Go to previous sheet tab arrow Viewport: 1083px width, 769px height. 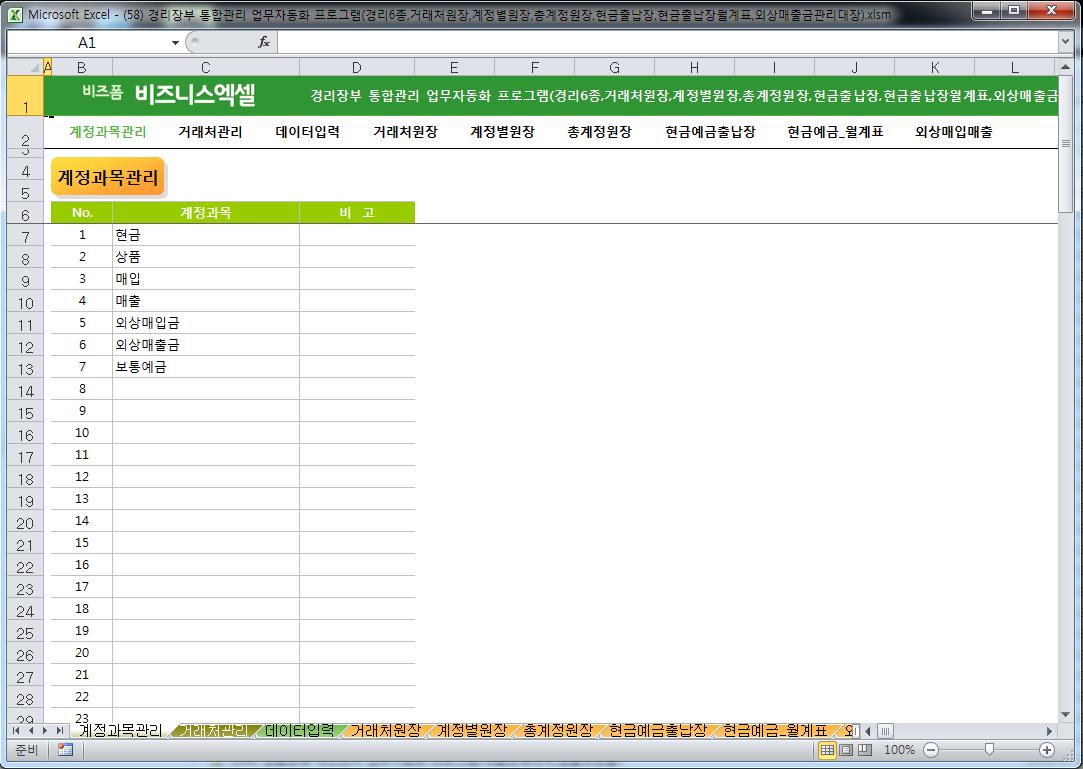click(x=30, y=730)
